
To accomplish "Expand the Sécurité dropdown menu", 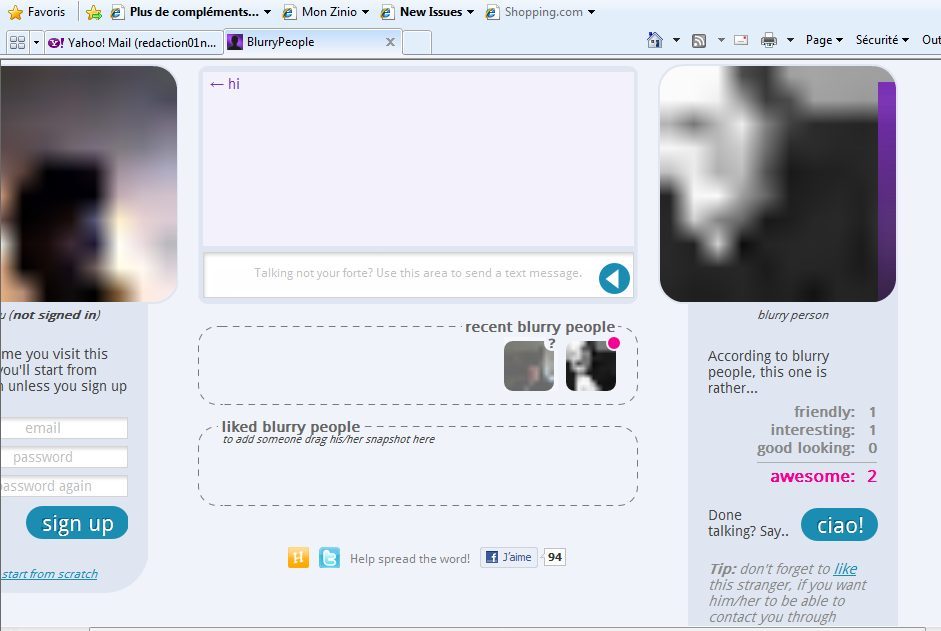I will 881,40.
